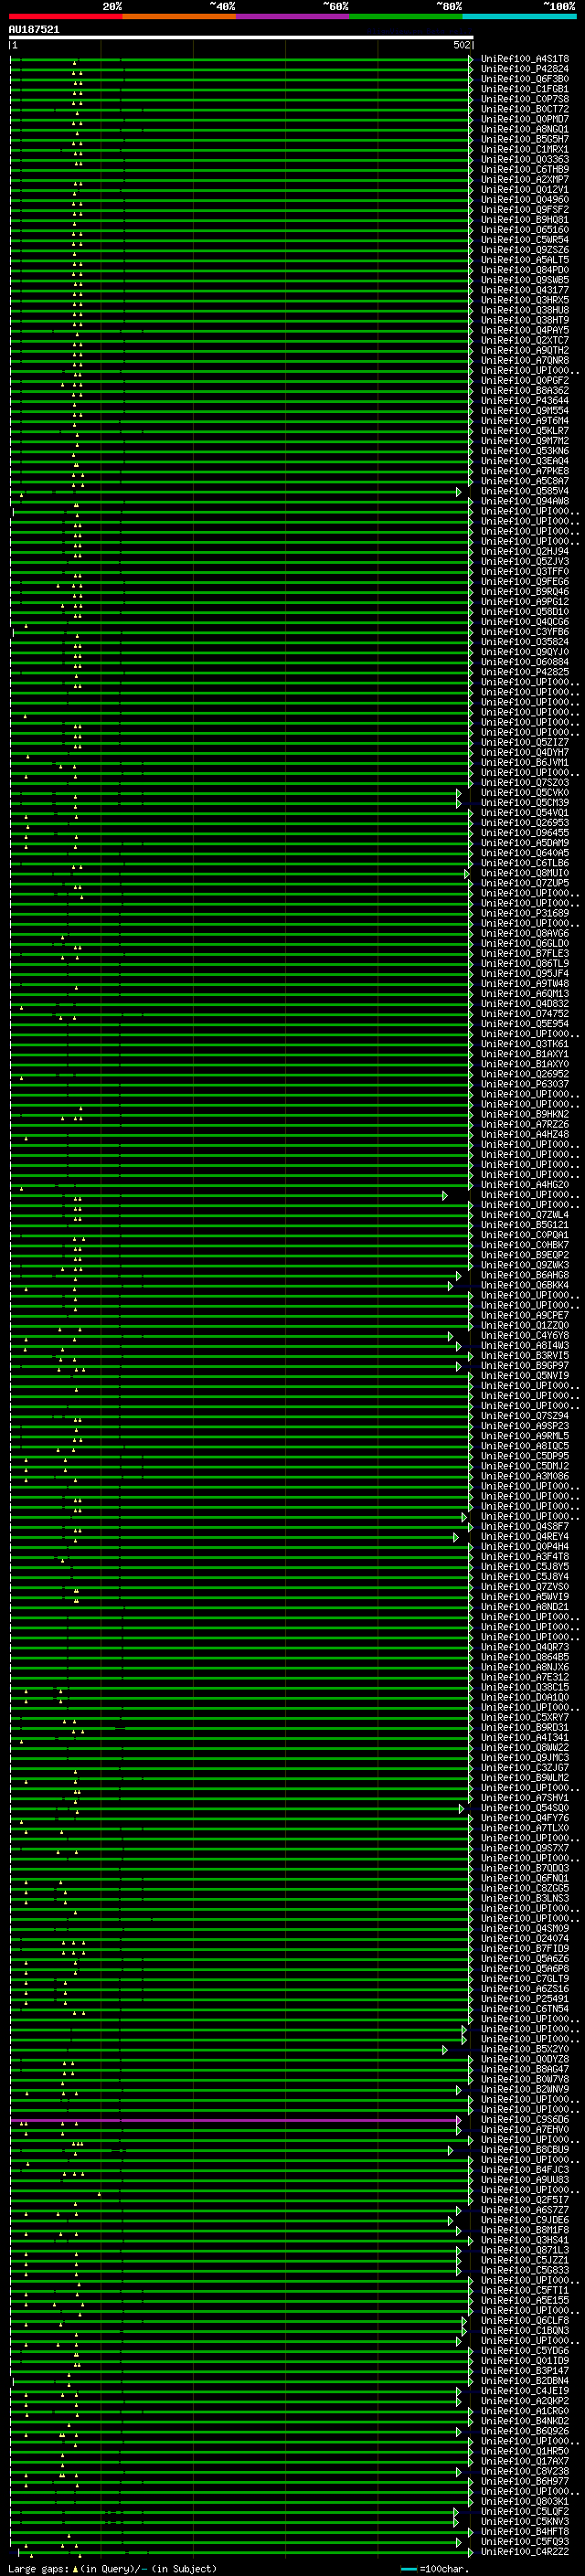Select the UniRef100_A2XMP7 label
Viewport: 585px width, 2576px height.
point(525,179)
